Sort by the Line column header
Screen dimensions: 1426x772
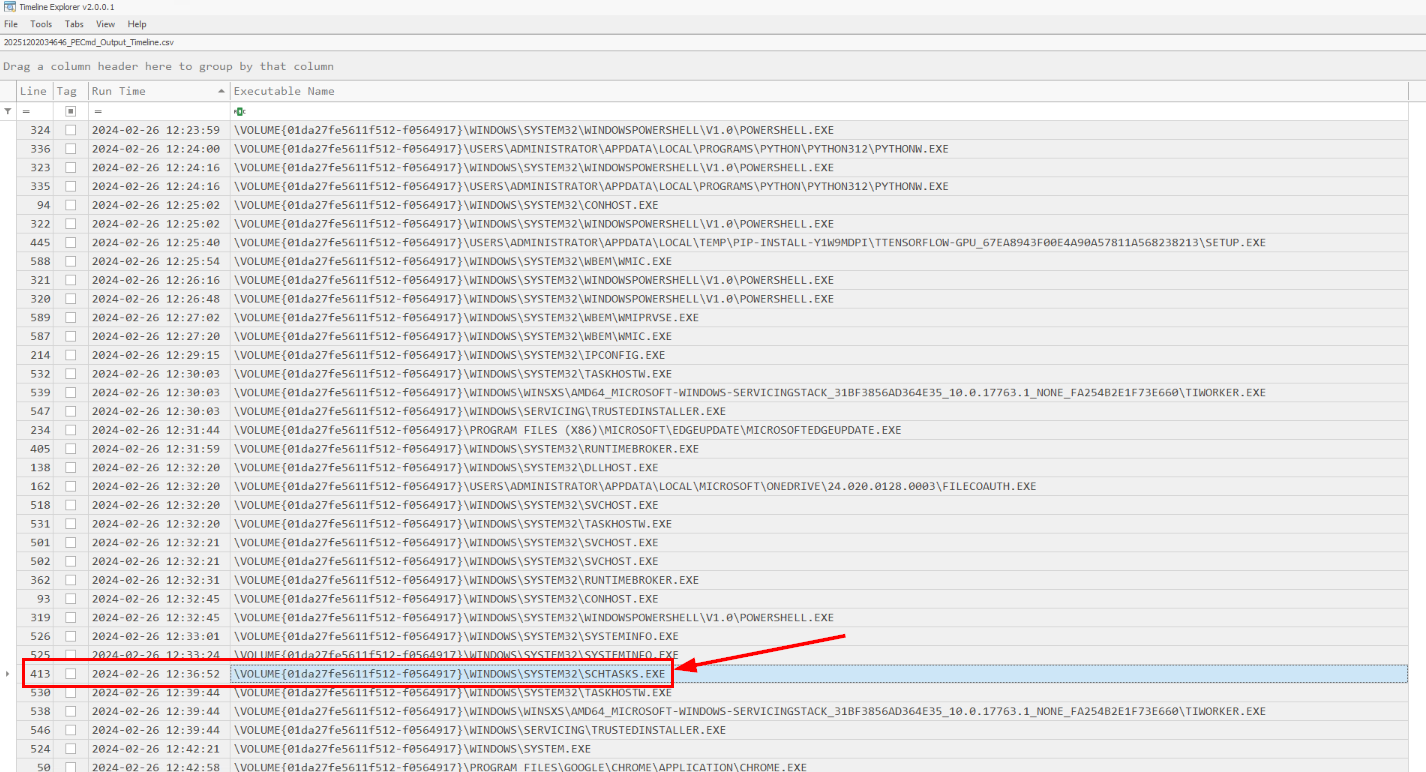click(33, 91)
